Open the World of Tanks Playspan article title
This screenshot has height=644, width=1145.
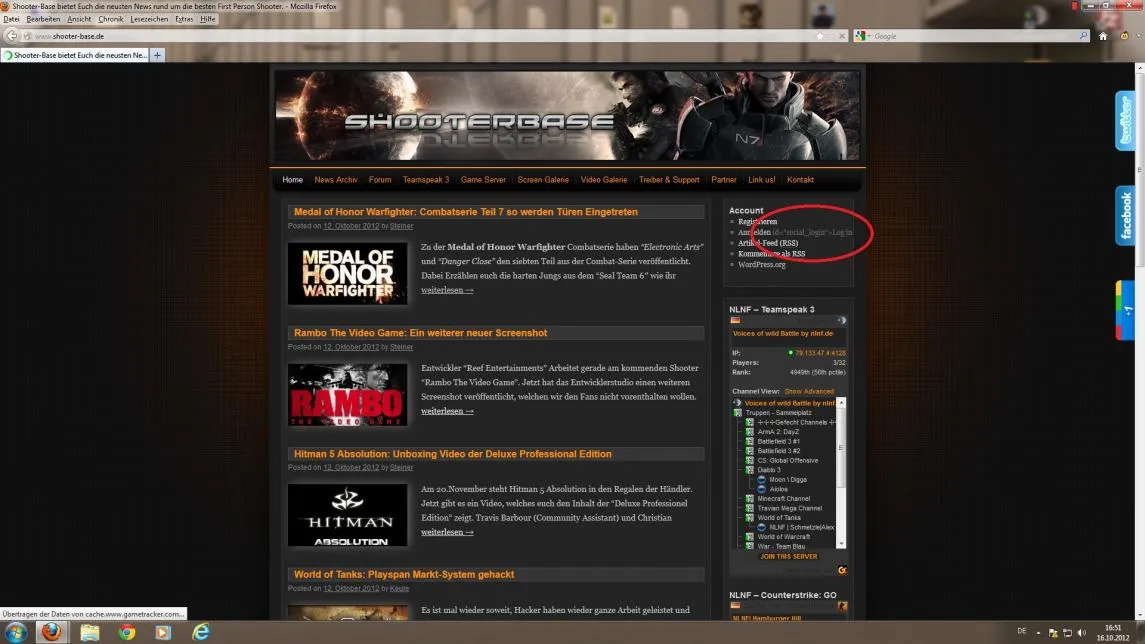404,575
